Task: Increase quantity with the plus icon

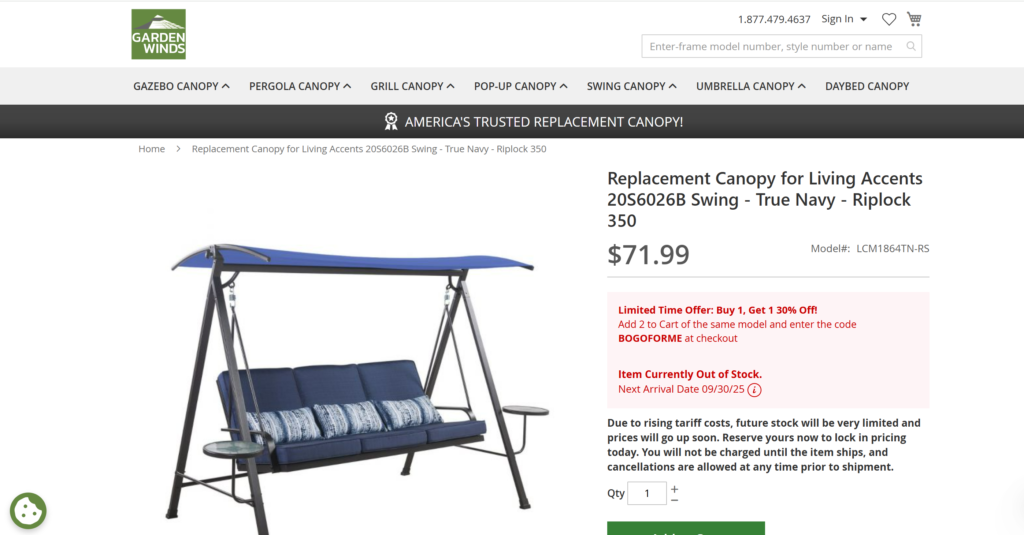Action: coord(675,489)
